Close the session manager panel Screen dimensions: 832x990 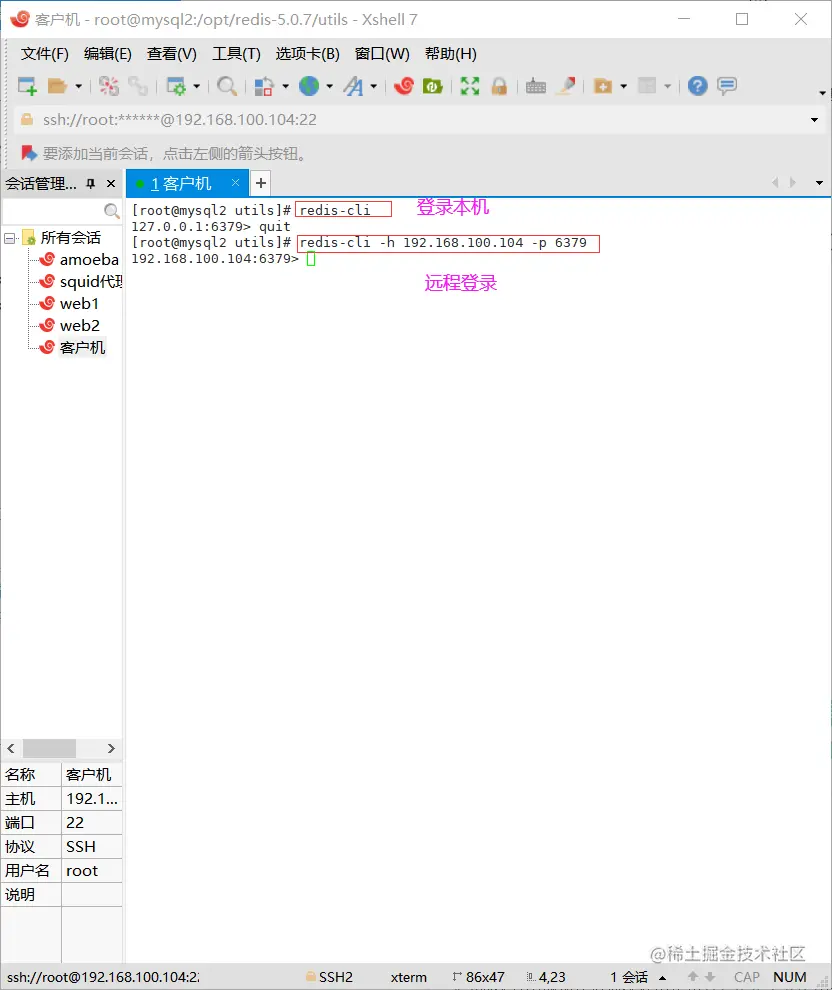pyautogui.click(x=111, y=184)
